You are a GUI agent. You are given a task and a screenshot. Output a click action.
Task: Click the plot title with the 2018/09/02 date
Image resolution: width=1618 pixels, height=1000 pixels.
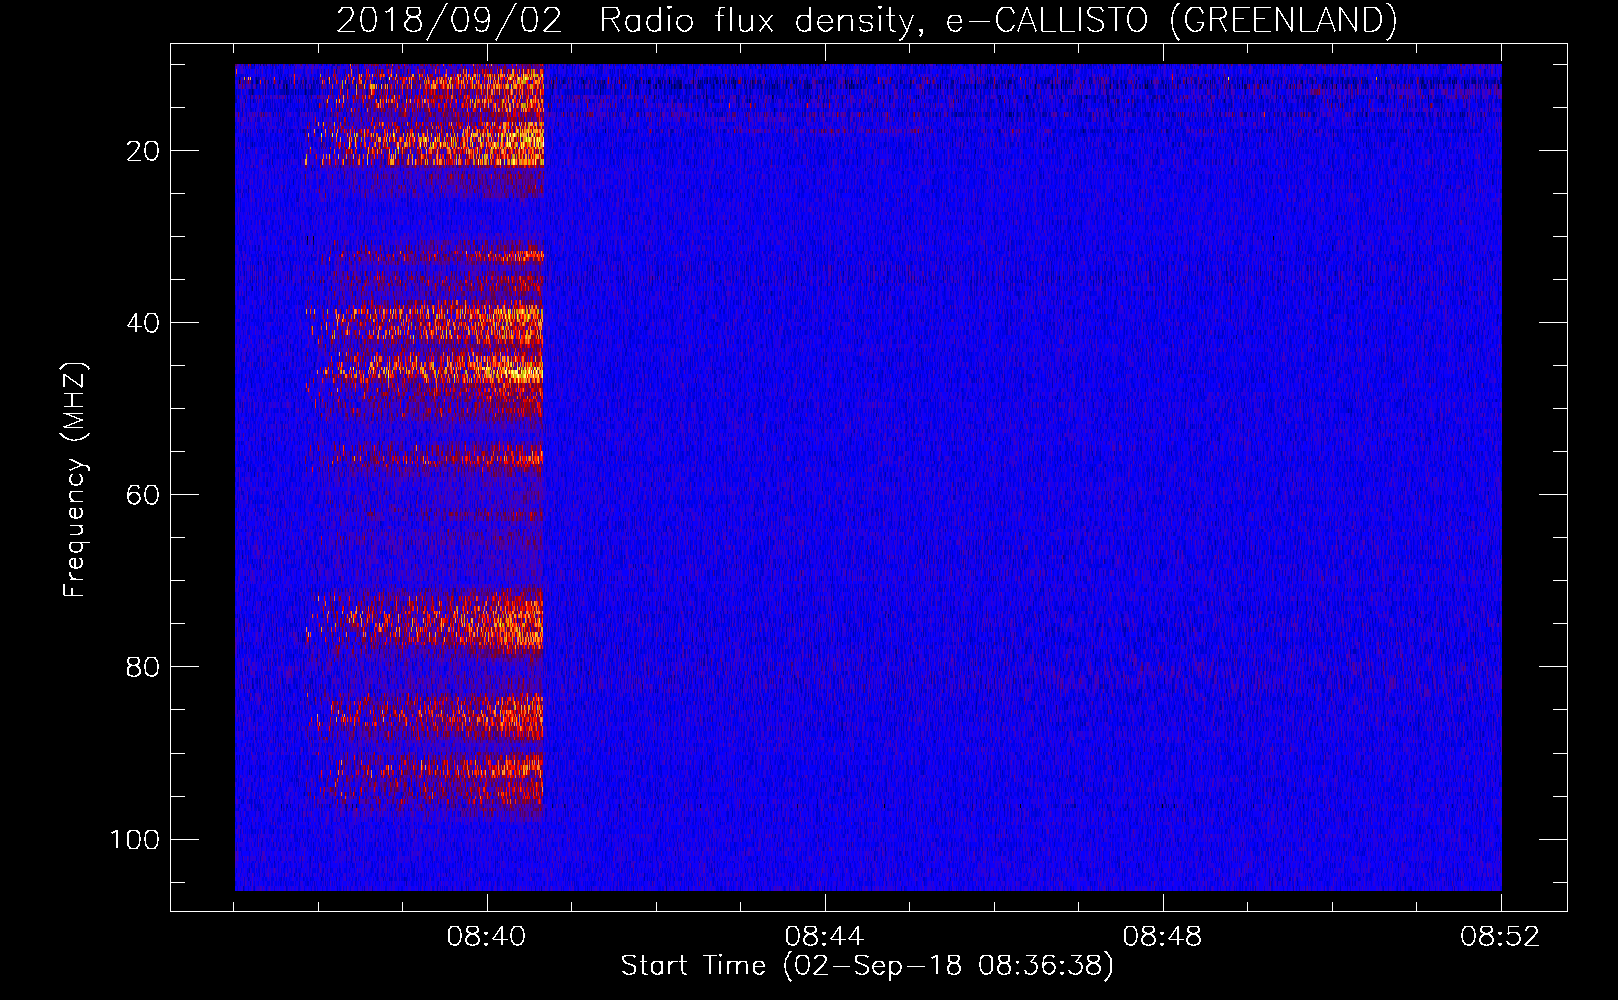tap(866, 21)
